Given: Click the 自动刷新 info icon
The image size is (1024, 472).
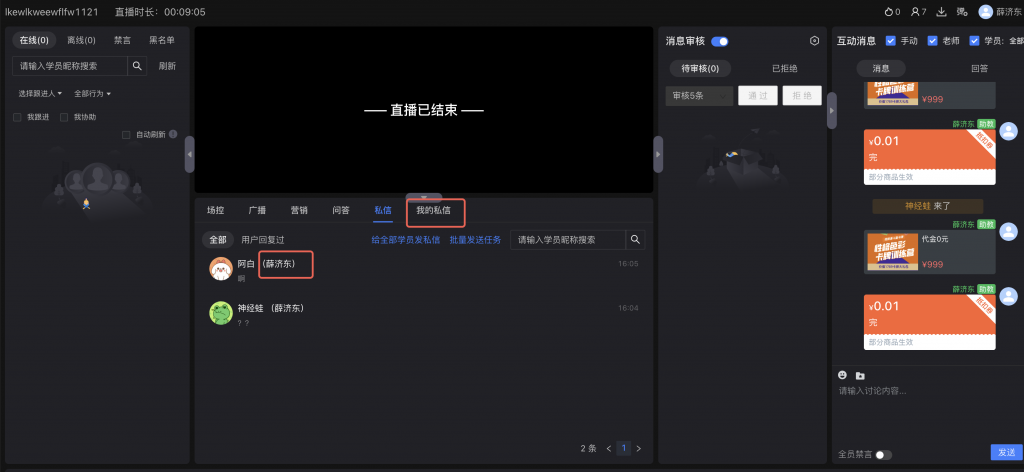Looking at the screenshot, I should click(173, 134).
